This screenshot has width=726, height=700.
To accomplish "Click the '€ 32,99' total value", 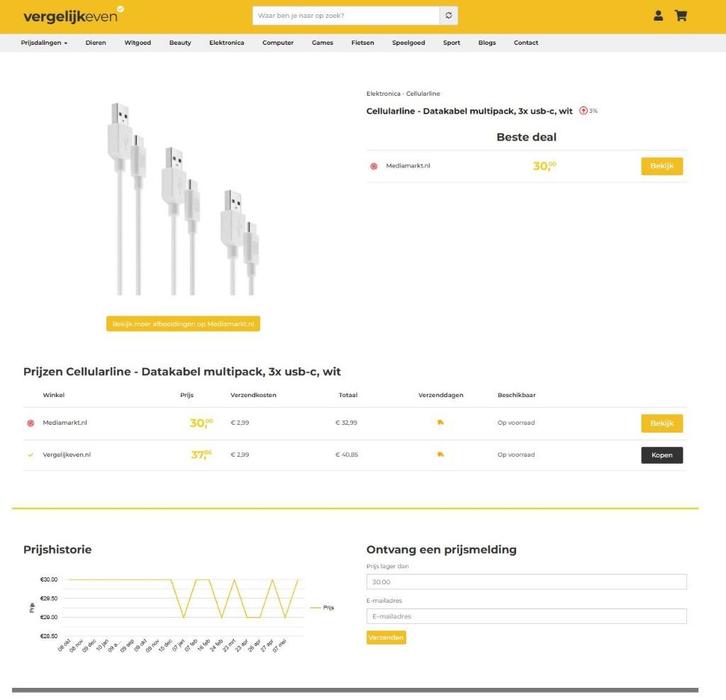I will [346, 423].
